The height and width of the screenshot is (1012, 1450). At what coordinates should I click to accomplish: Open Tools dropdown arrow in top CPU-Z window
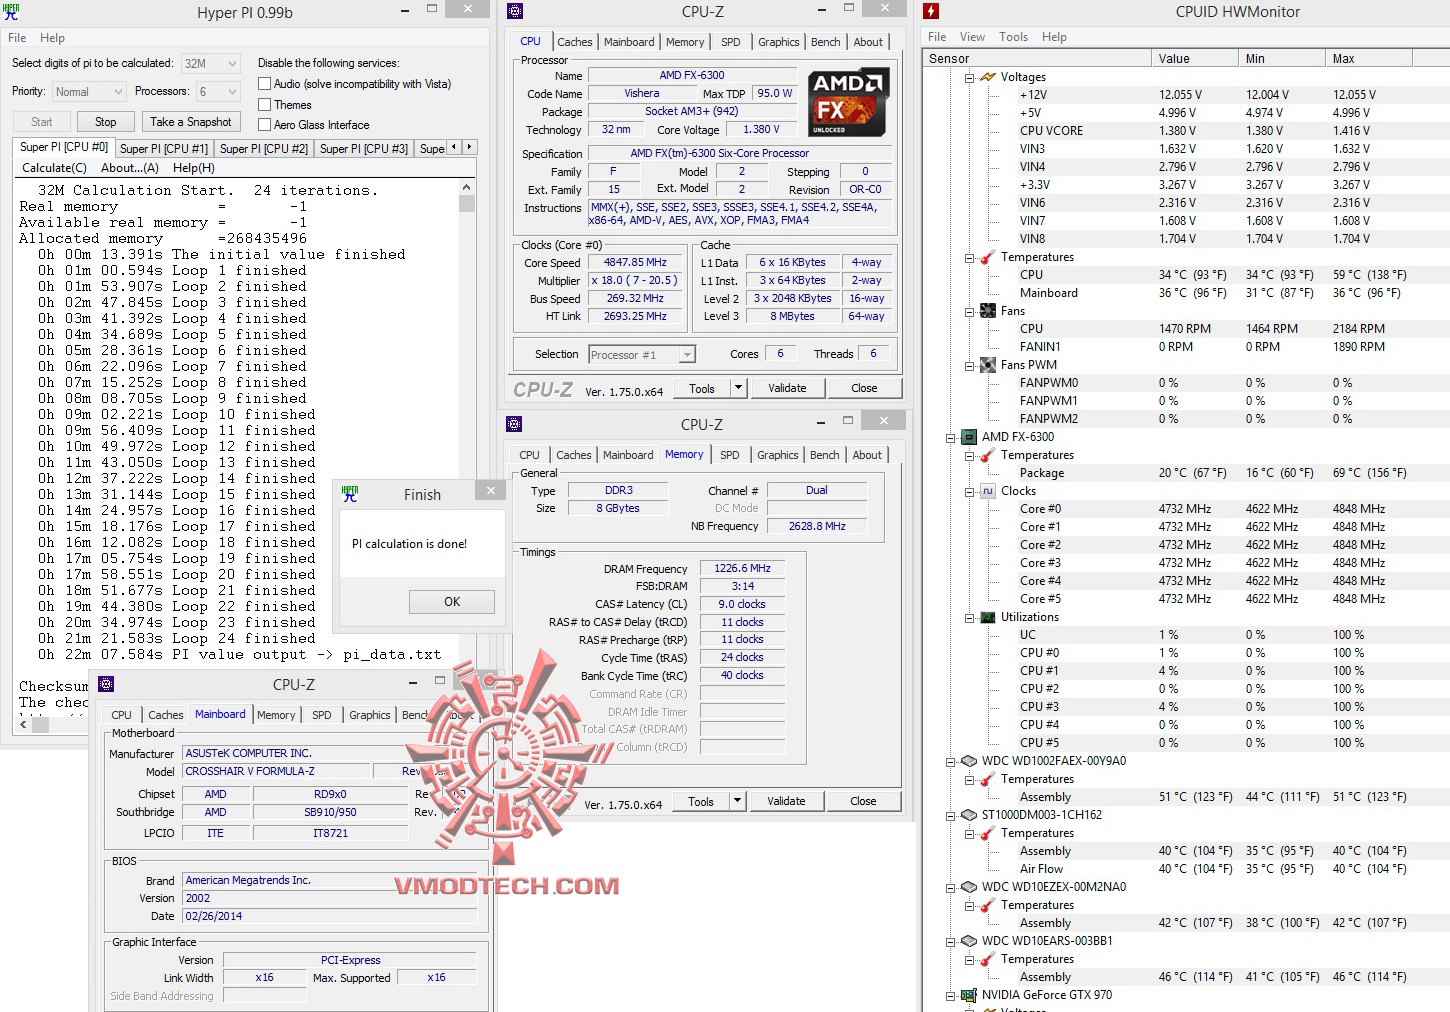click(738, 388)
